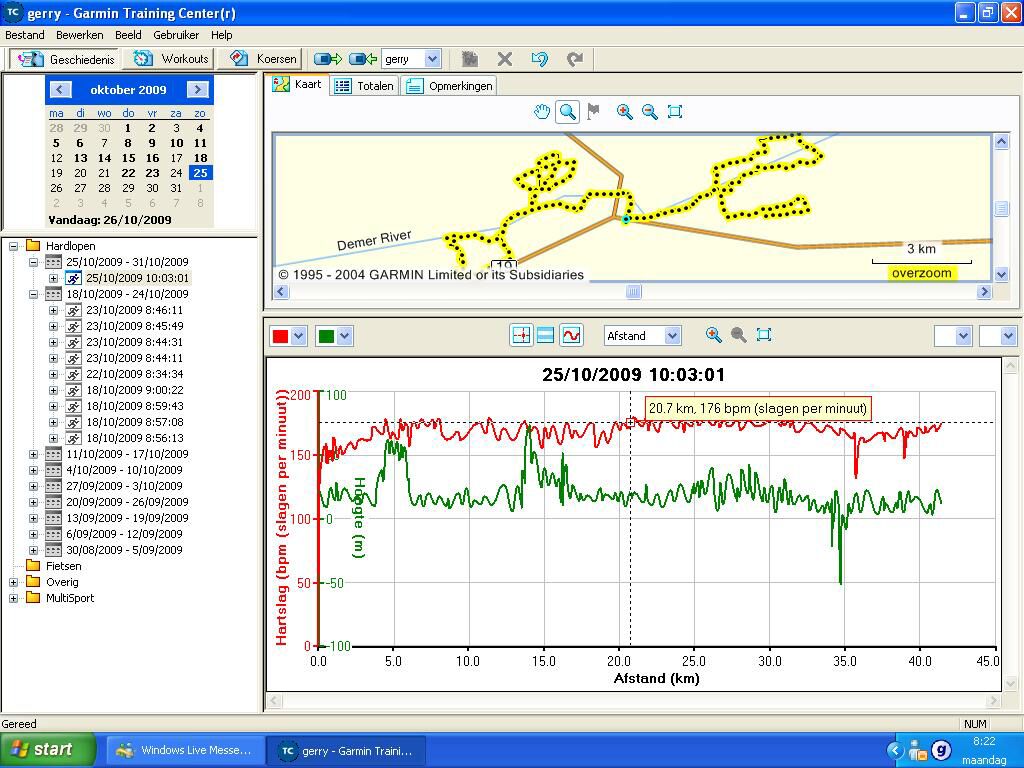
Task: Switch to the Totalen tab
Action: point(364,86)
